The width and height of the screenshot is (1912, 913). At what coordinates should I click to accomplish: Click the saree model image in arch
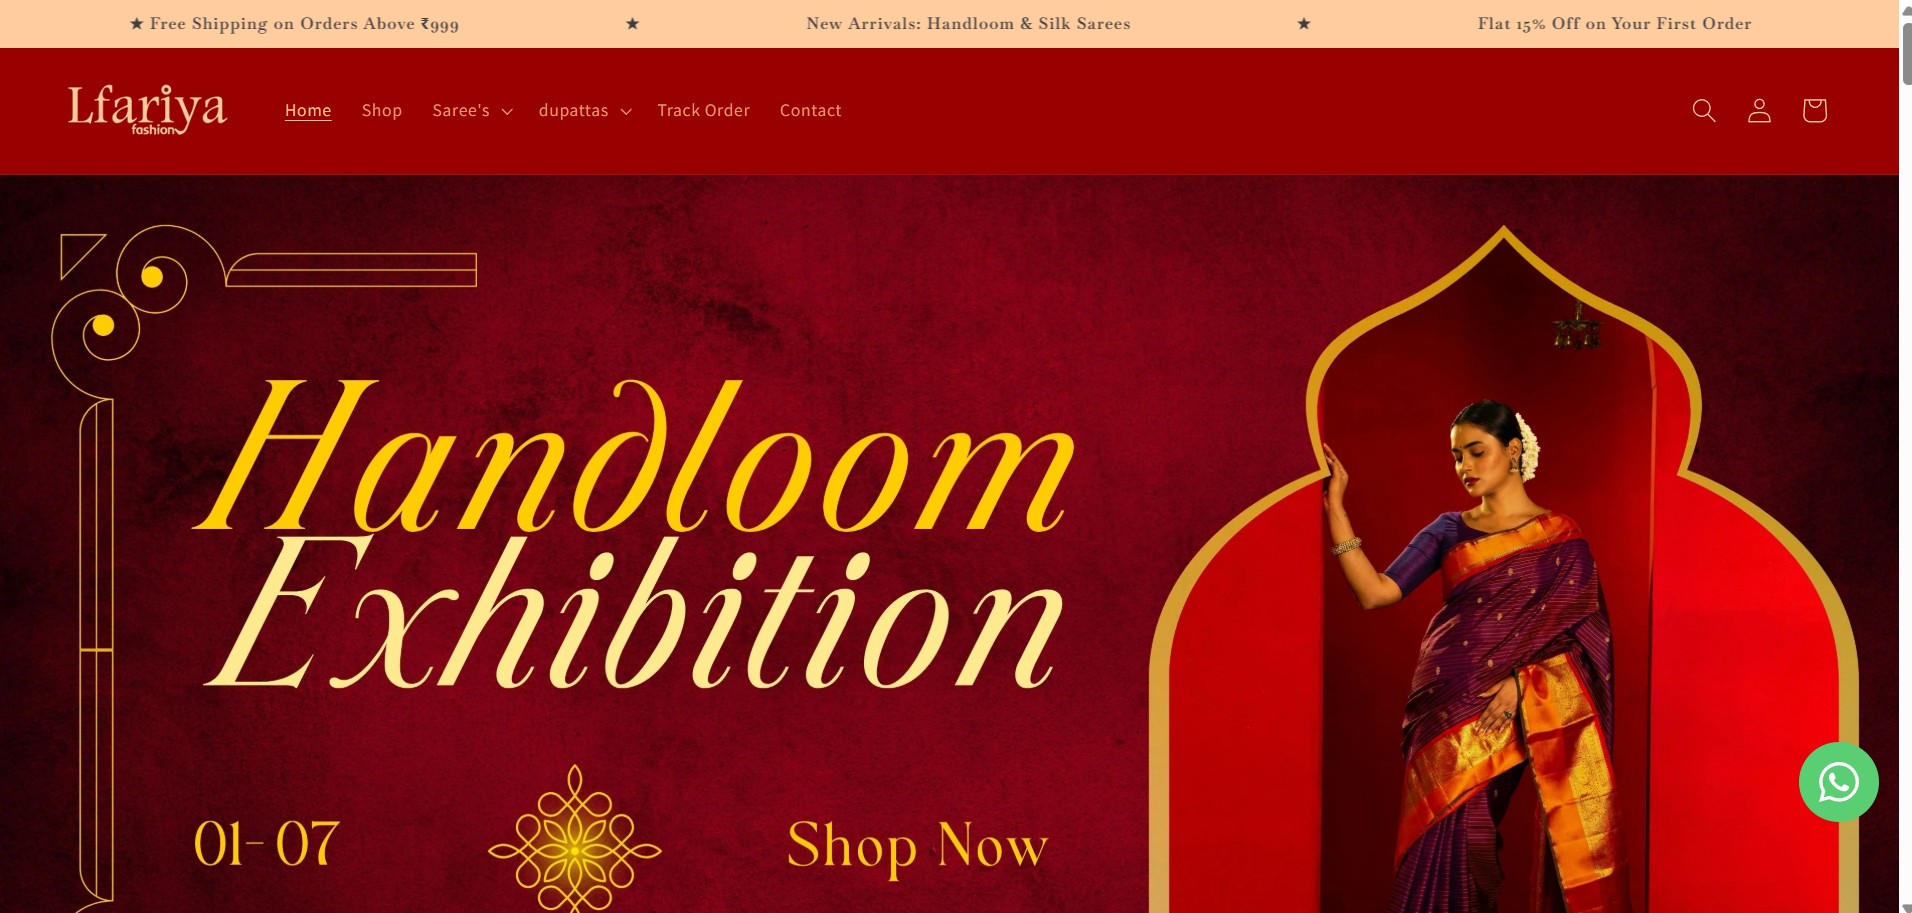1503,640
